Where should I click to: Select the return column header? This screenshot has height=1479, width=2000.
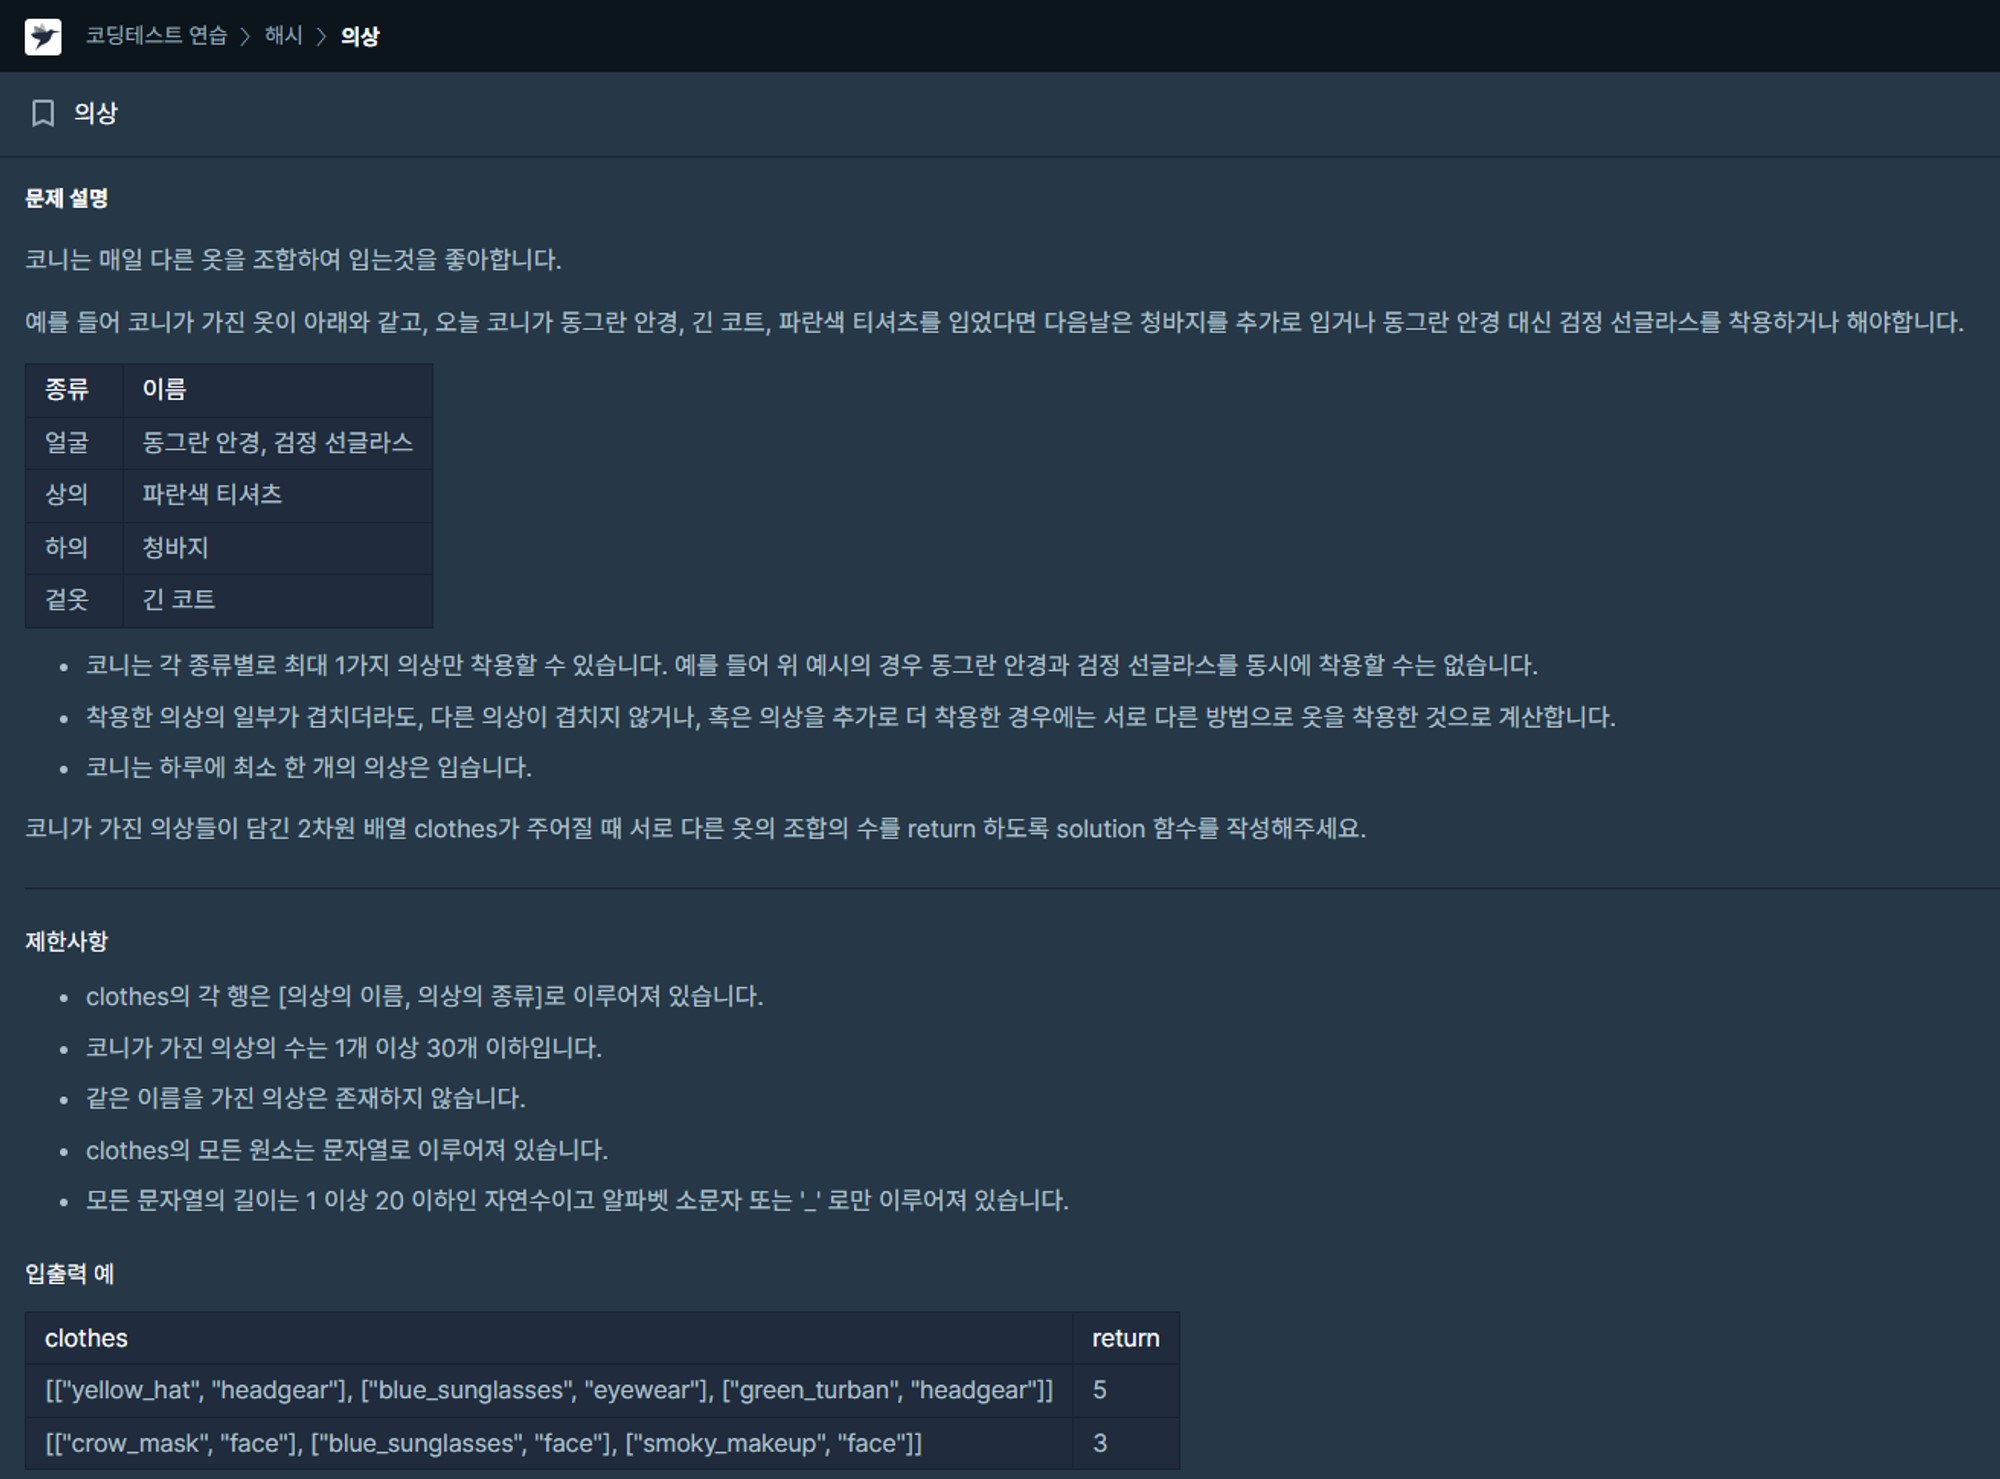(x=1126, y=1338)
